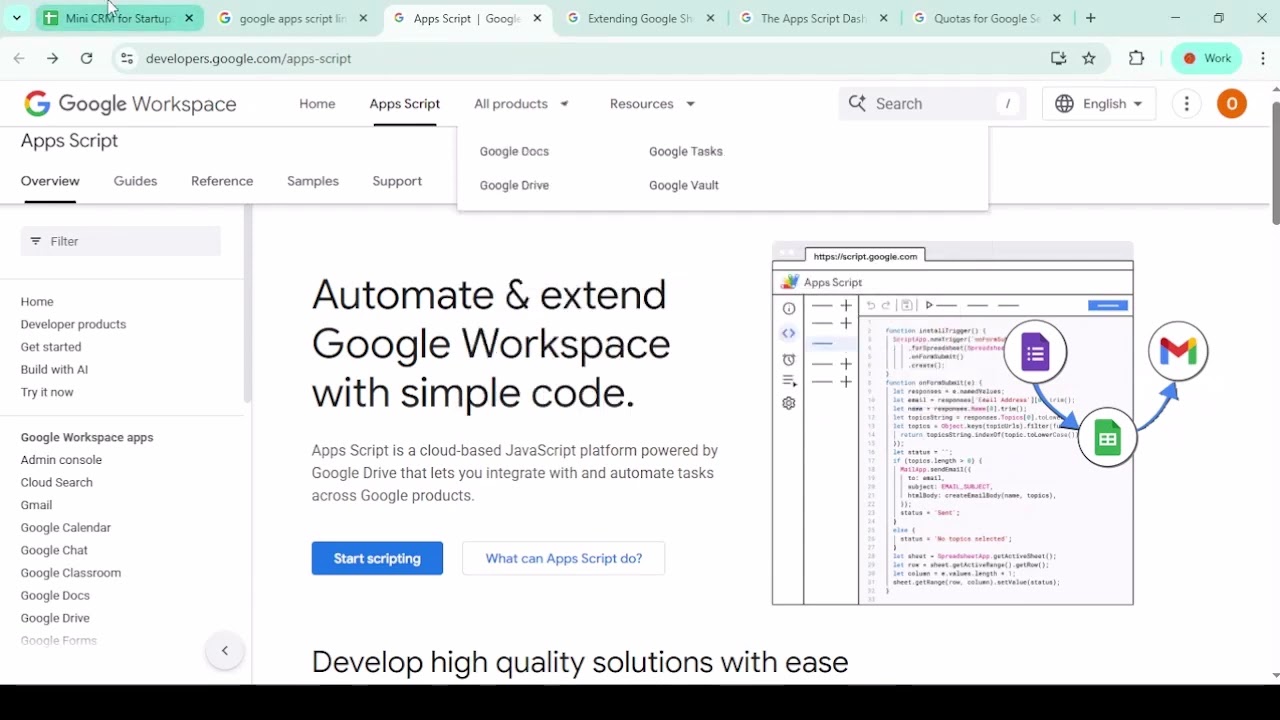Open the tab search dropdown arrow
1280x720 pixels.
(17, 18)
